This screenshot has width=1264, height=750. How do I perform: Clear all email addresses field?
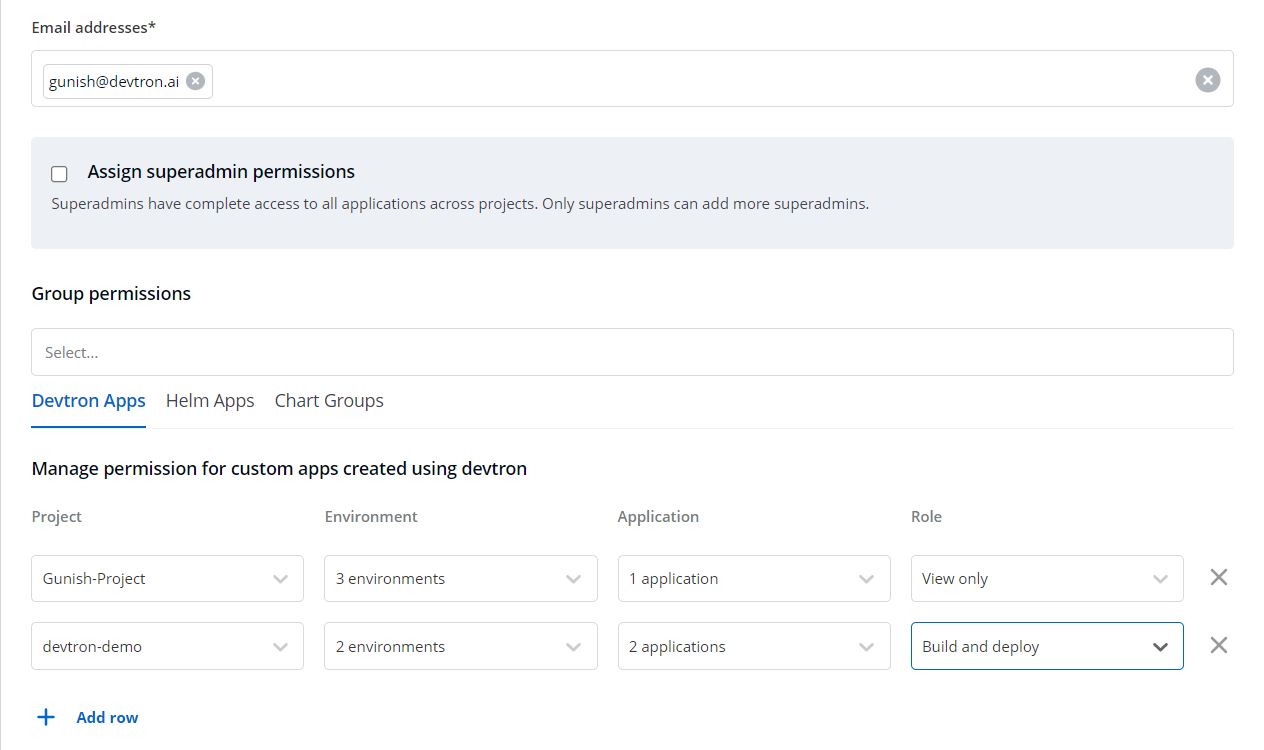click(1207, 80)
